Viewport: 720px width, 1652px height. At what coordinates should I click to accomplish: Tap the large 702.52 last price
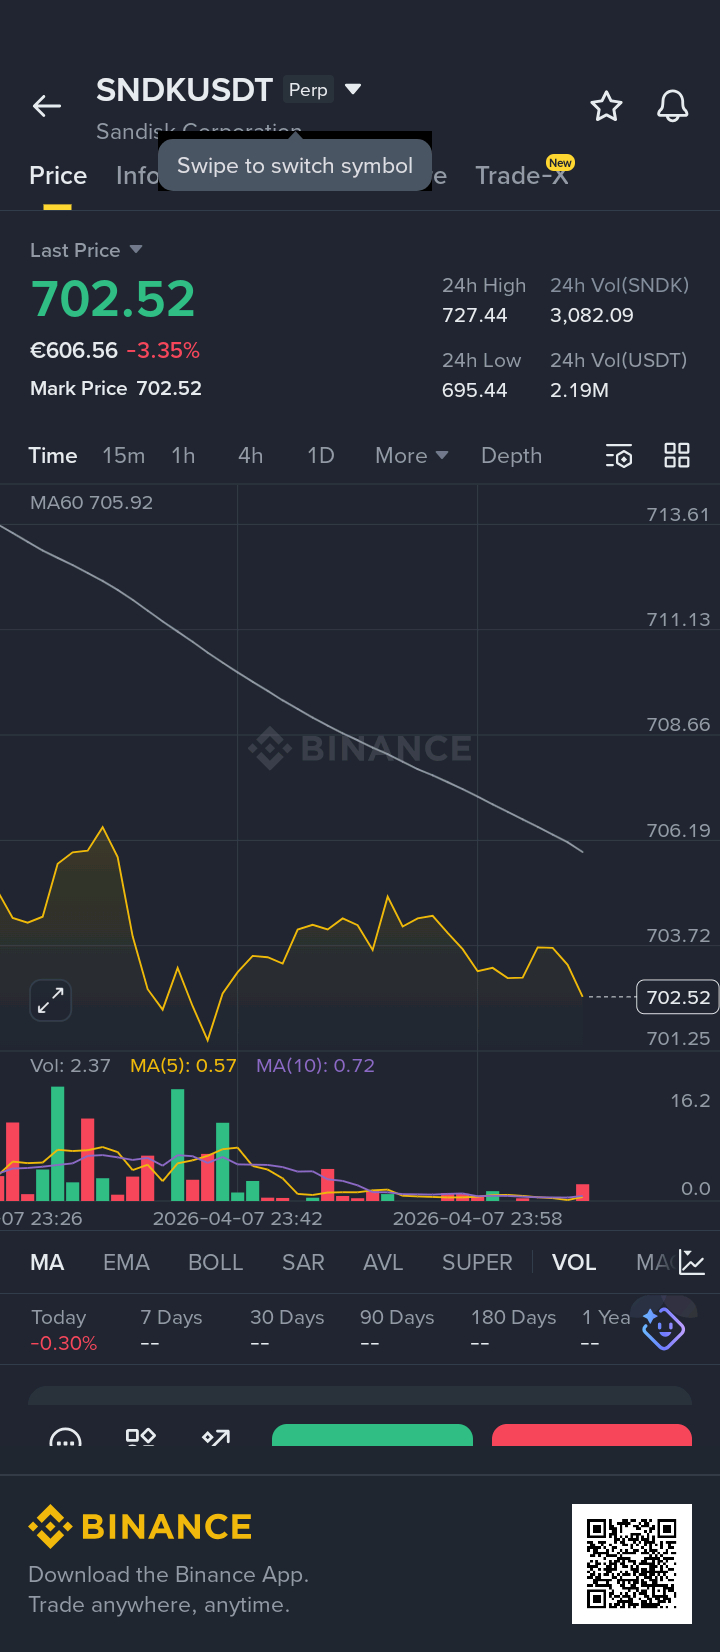(113, 299)
